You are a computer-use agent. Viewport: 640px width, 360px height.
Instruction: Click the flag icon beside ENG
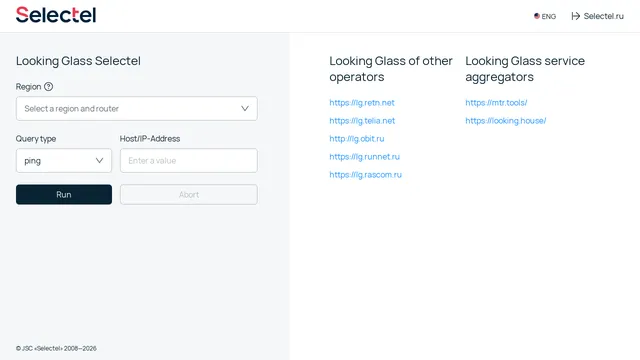tap(537, 16)
